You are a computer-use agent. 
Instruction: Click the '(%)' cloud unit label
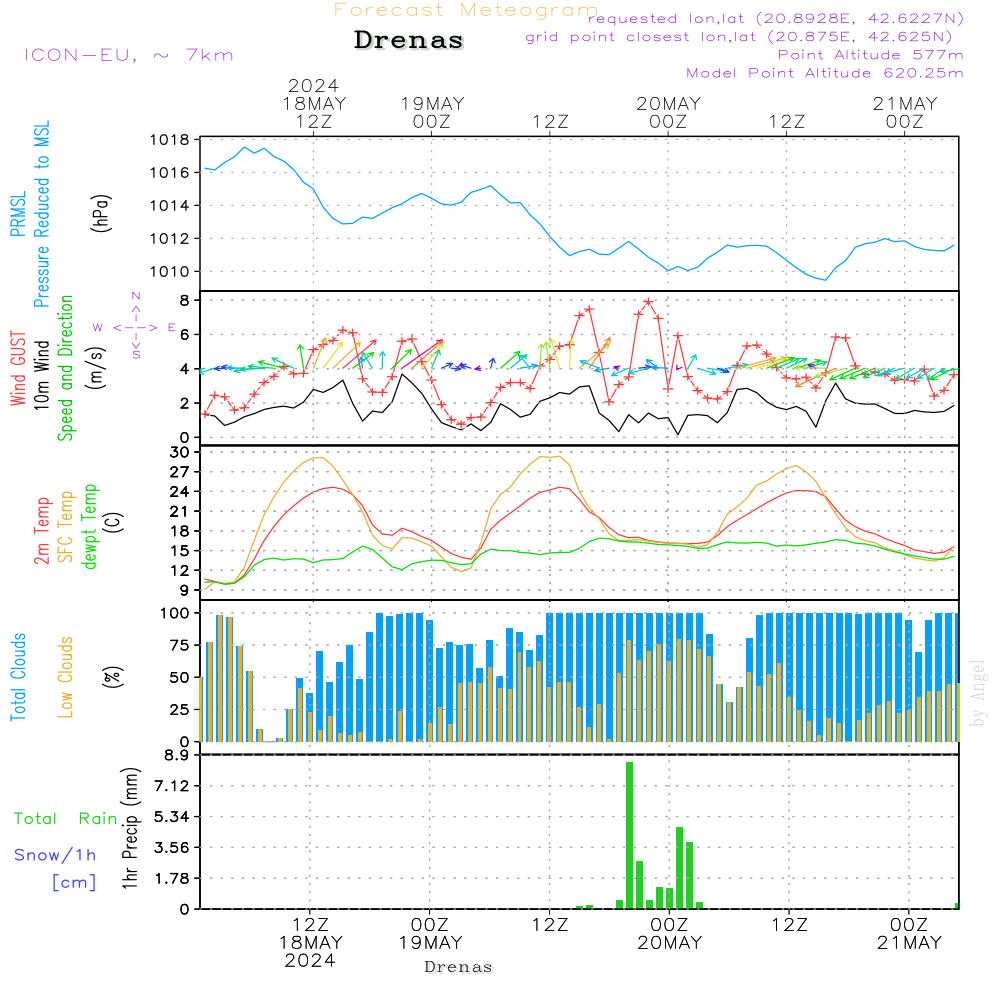[x=112, y=677]
